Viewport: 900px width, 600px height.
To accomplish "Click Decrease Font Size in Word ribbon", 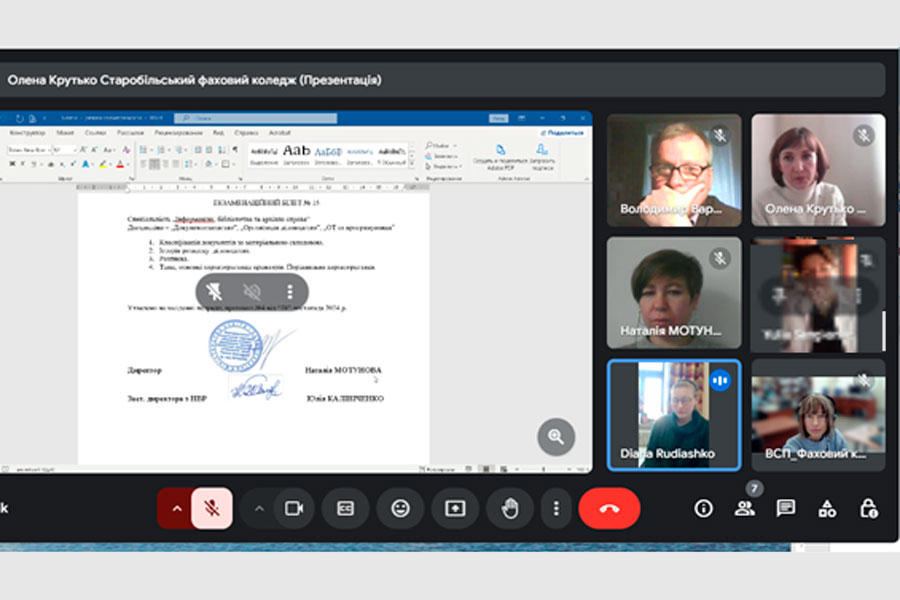I will [x=95, y=150].
